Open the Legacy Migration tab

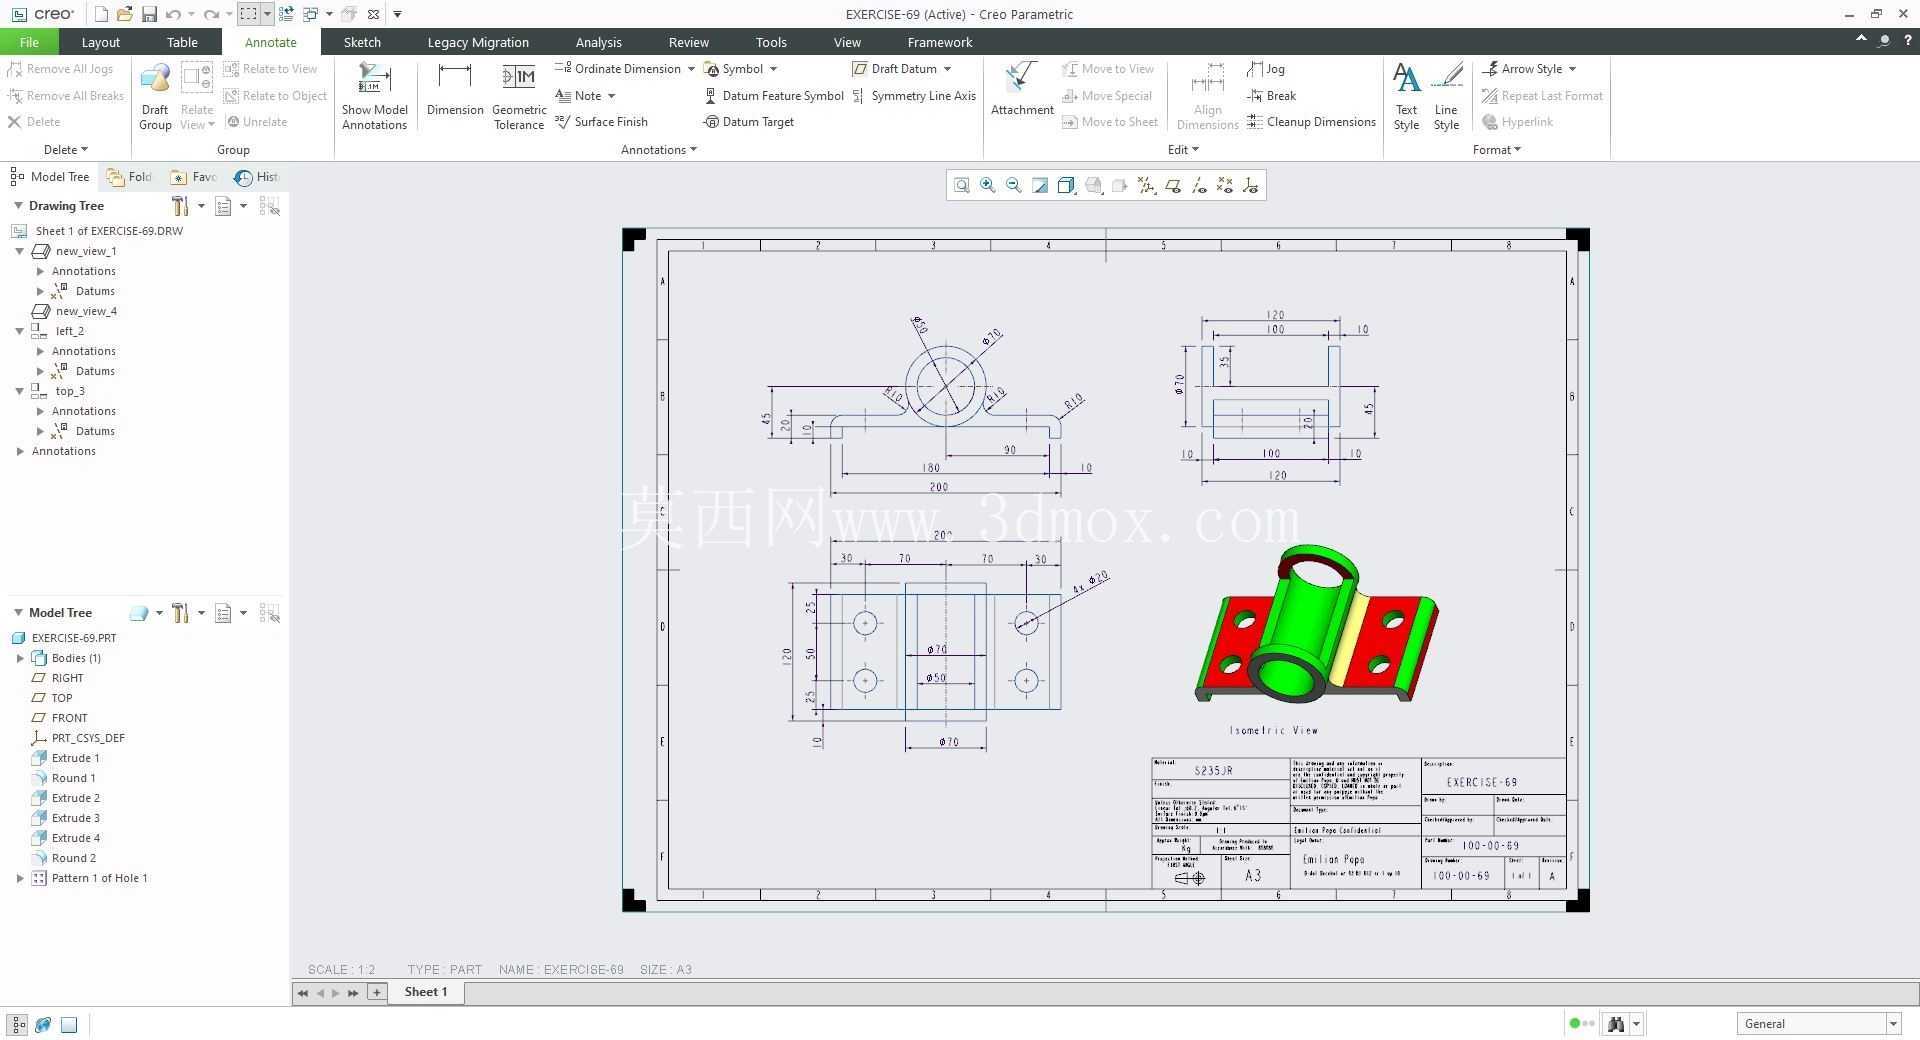478,42
